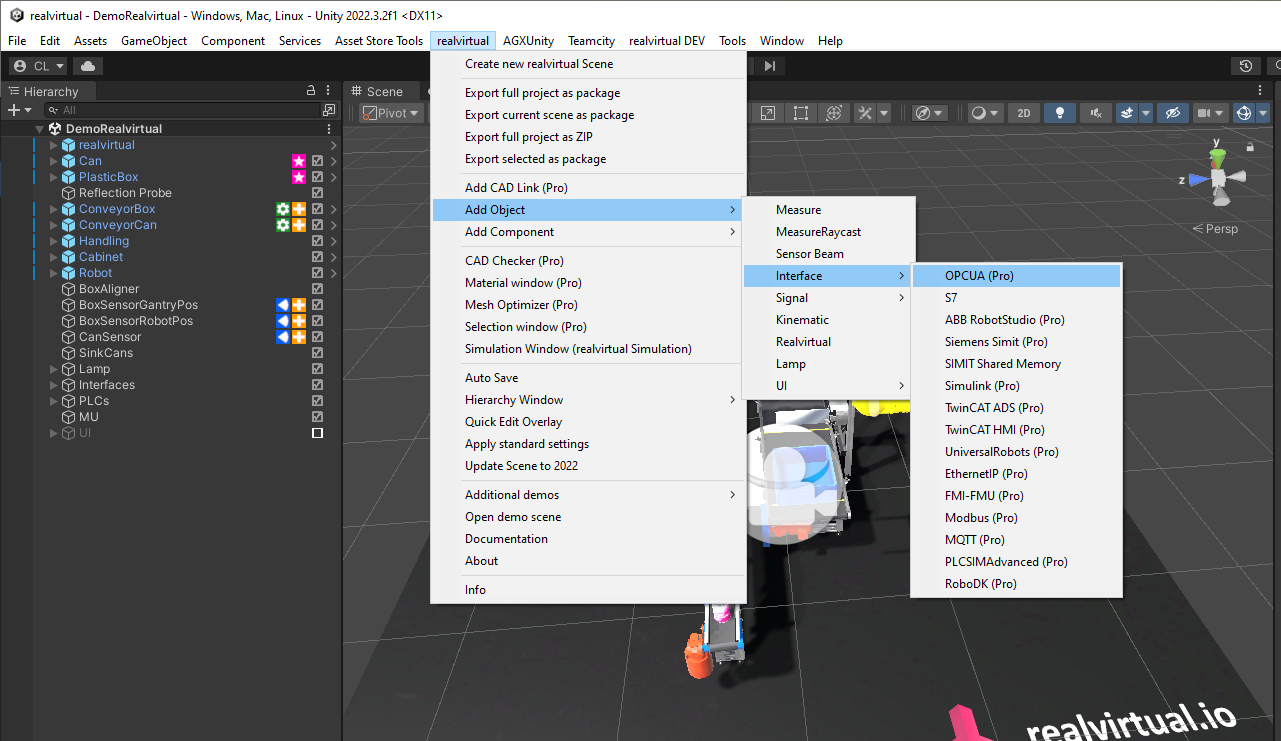1281x741 pixels.
Task: Click the cloud services icon
Action: pos(88,66)
